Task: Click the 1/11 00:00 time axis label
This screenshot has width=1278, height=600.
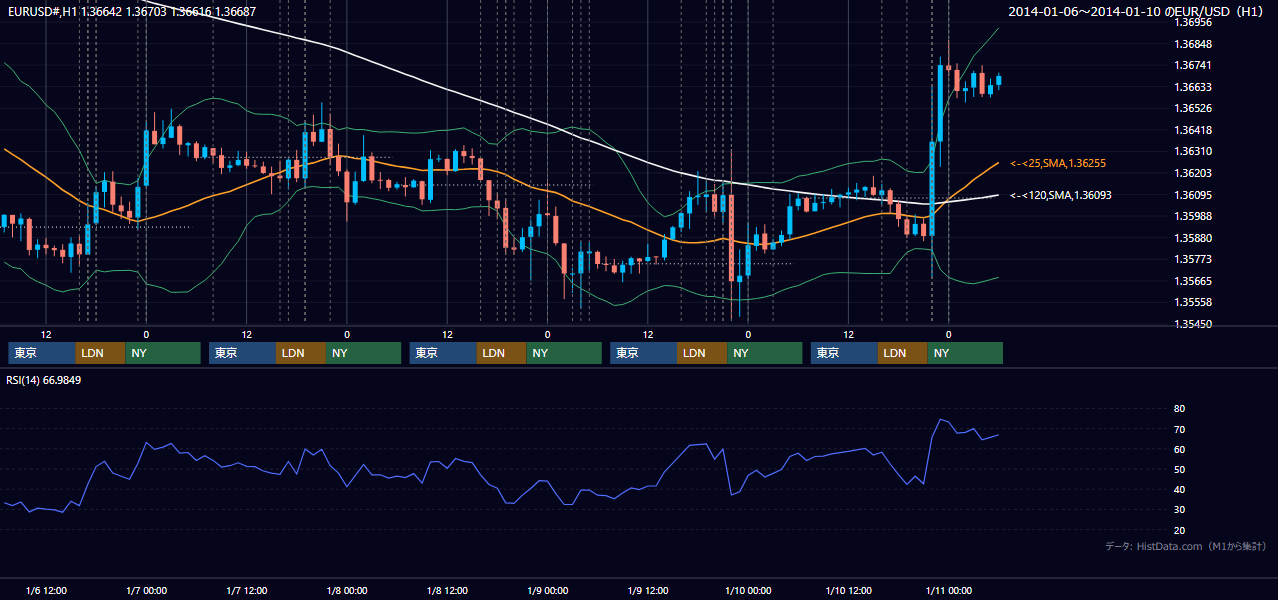Action: [x=948, y=591]
